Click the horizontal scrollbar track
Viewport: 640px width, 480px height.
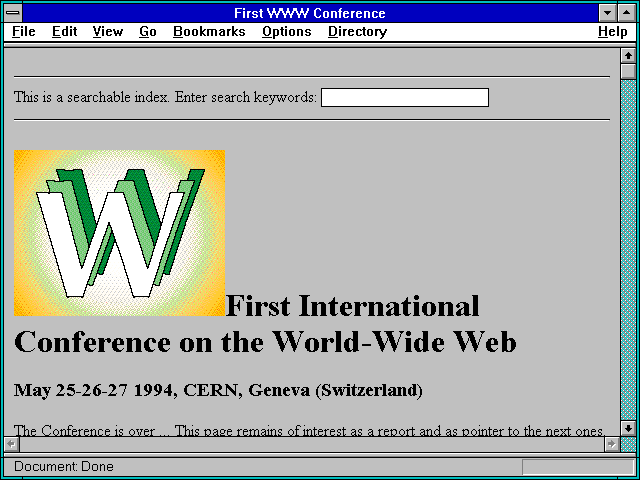click(312, 444)
